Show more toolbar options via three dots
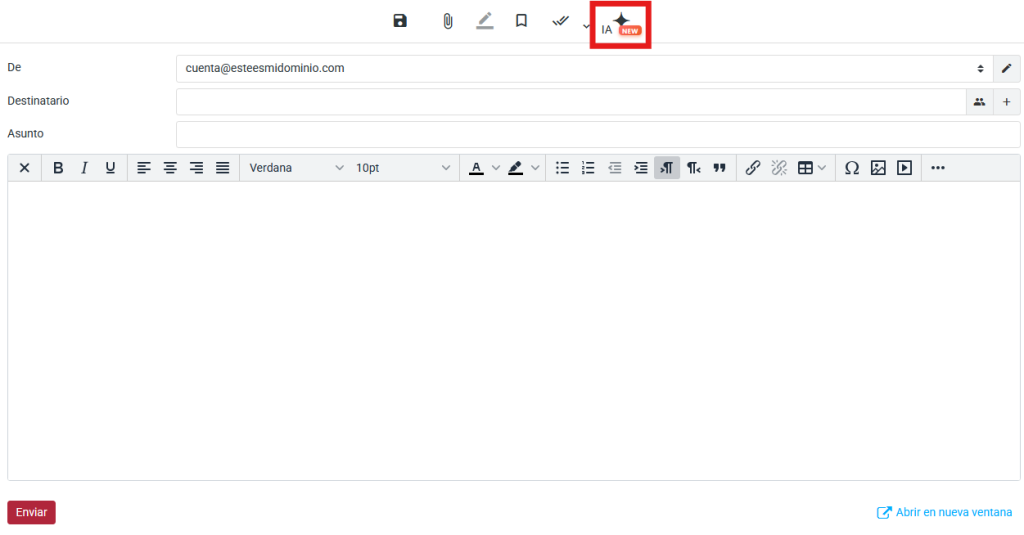The height and width of the screenshot is (535, 1024). point(938,168)
